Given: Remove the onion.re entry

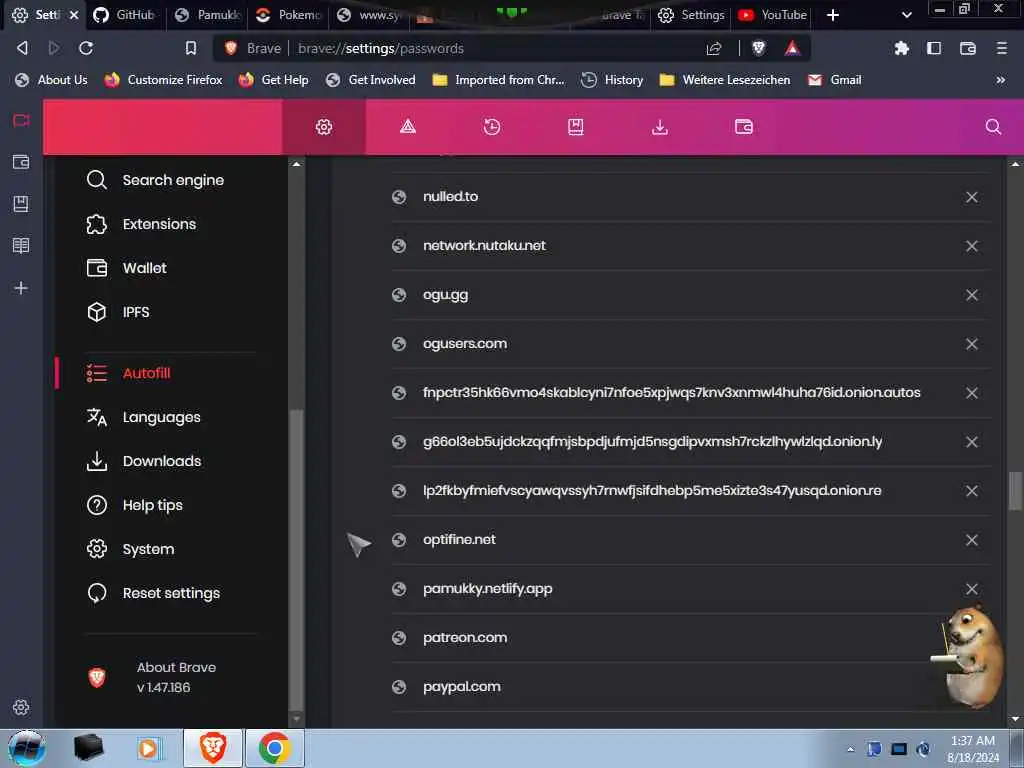Looking at the screenshot, I should tap(972, 491).
